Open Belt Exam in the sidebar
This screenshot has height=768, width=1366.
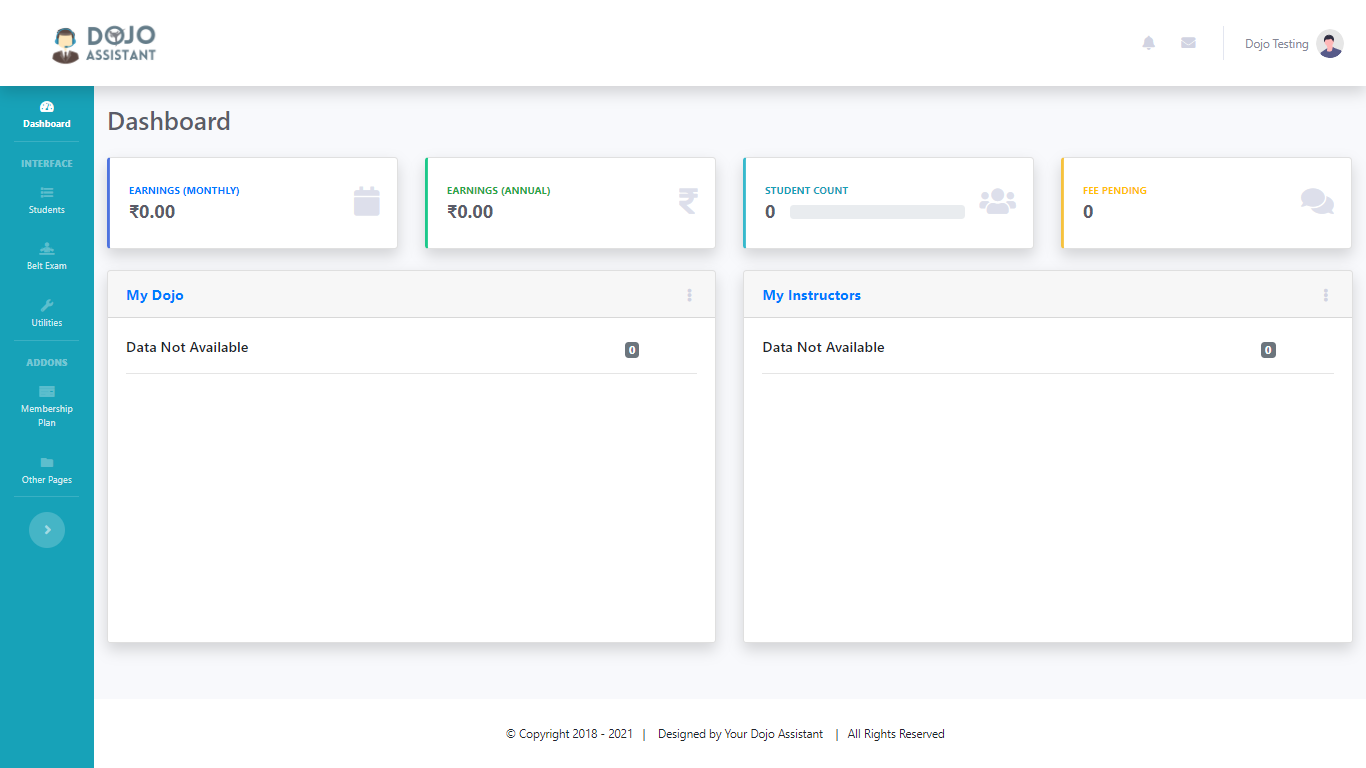47,256
